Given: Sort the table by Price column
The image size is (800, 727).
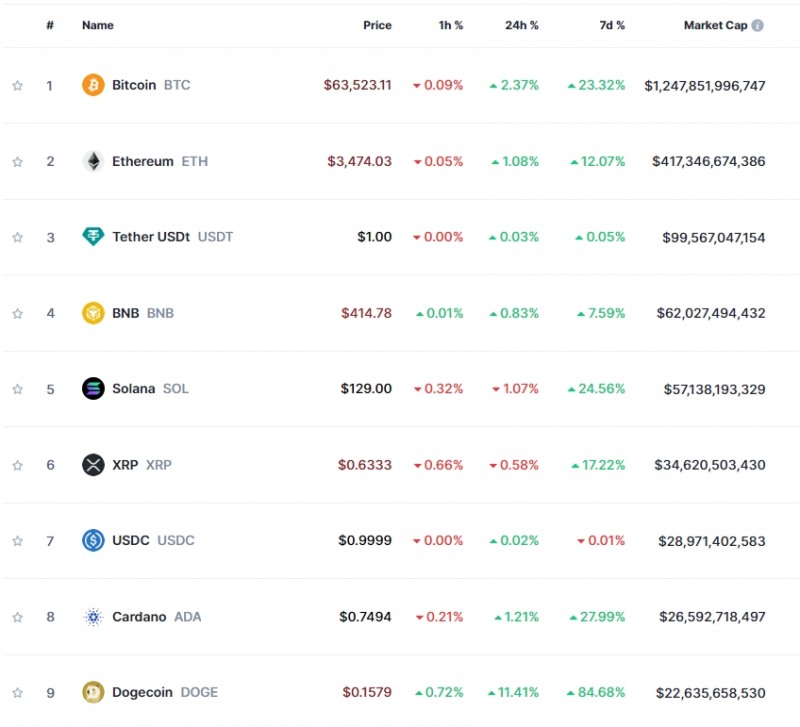Looking at the screenshot, I should click(x=377, y=25).
